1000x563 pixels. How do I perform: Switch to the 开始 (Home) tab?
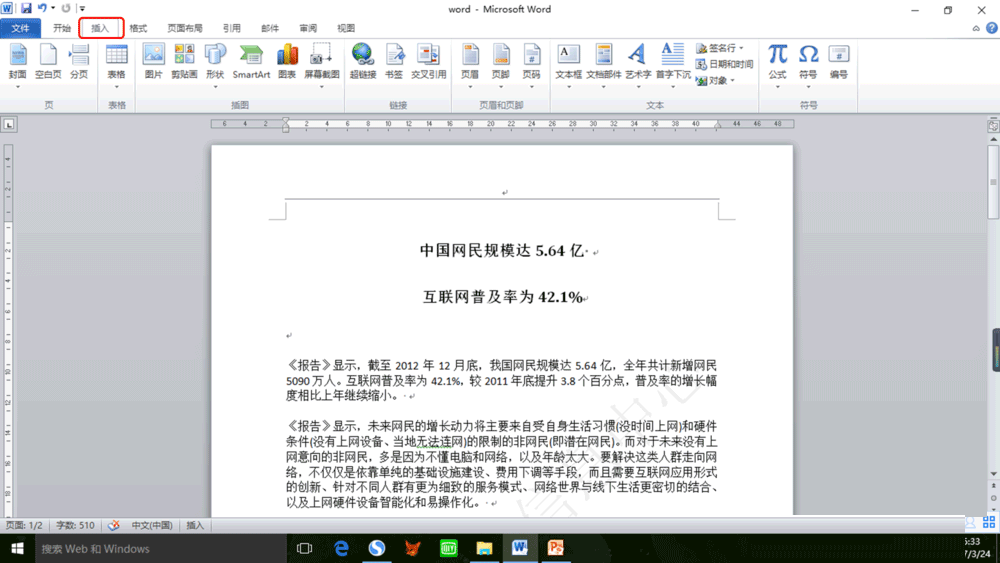(x=62, y=28)
